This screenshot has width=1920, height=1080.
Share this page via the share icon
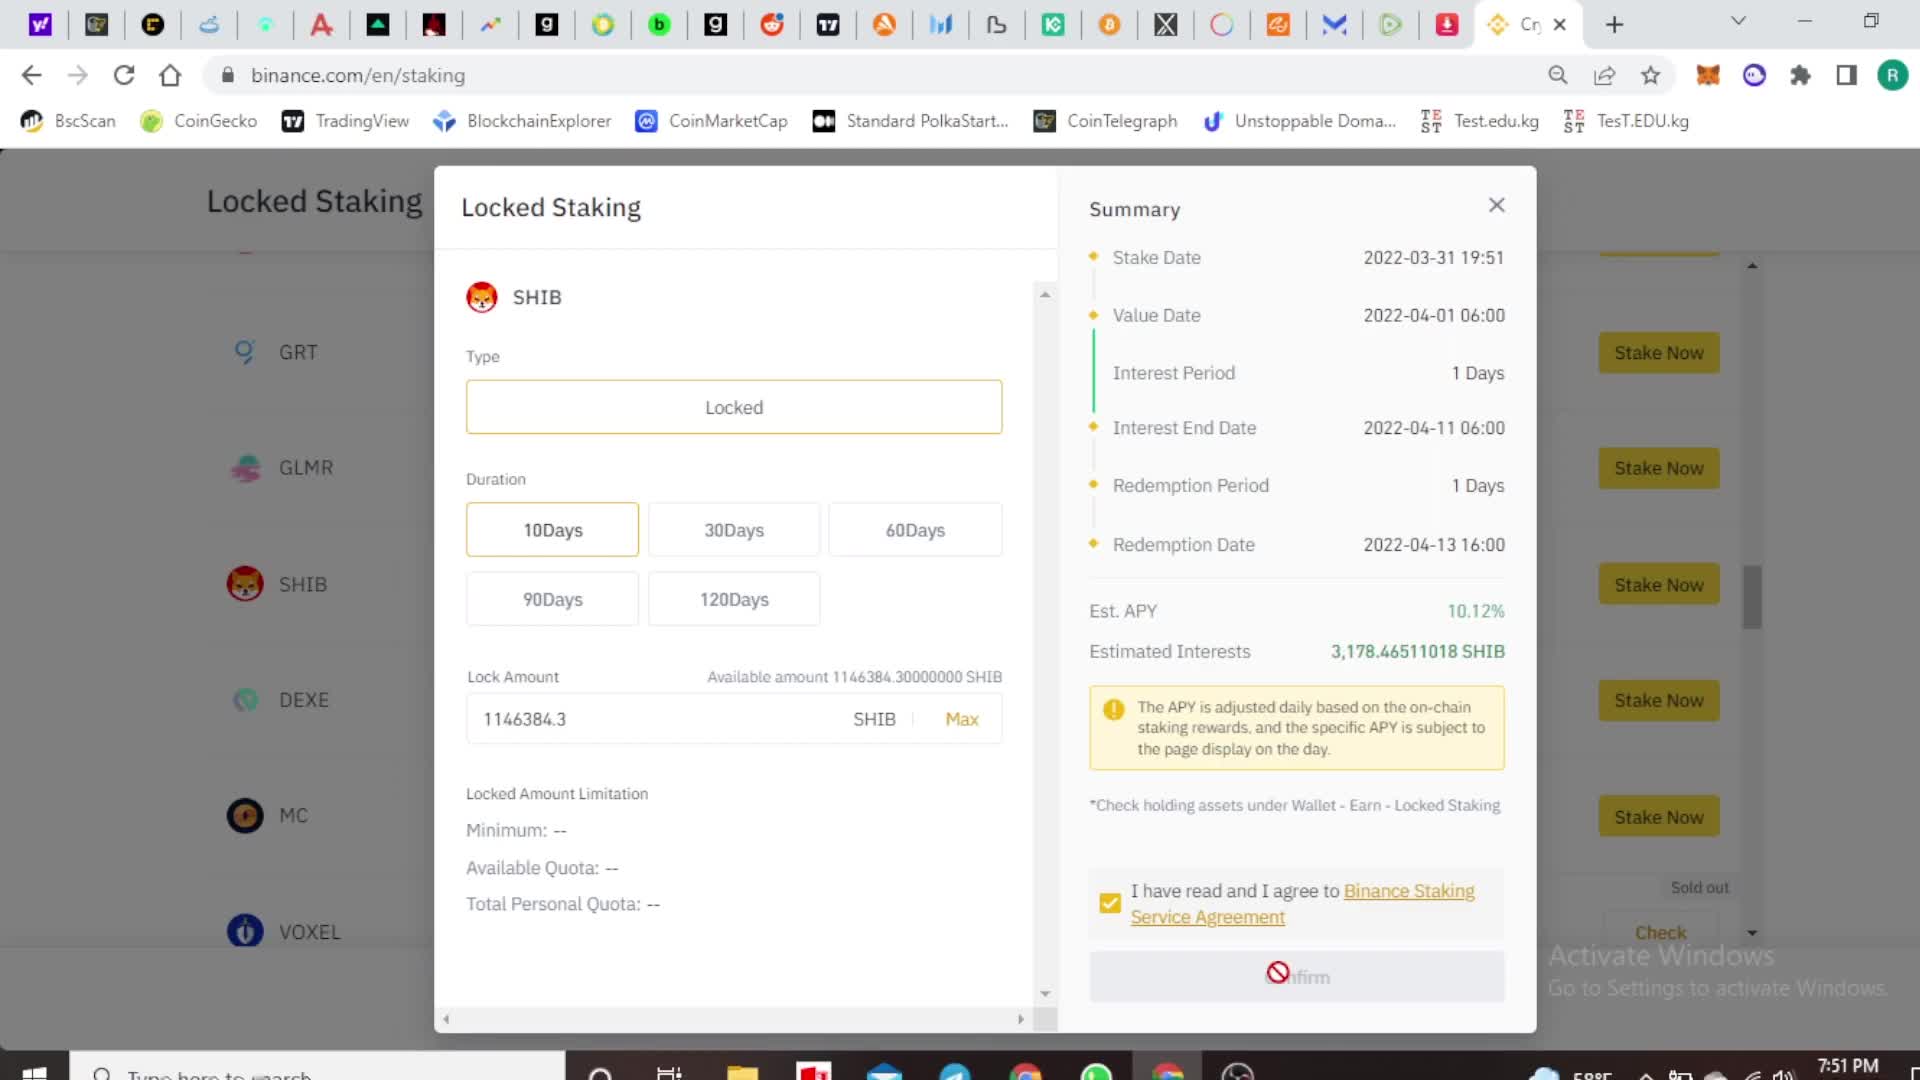point(1605,75)
